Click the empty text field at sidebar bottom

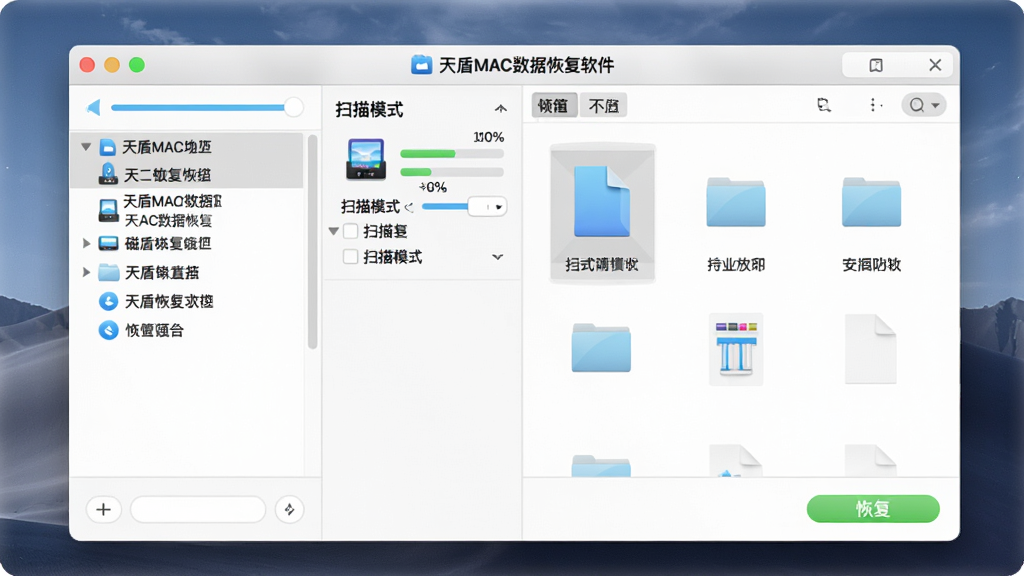198,509
